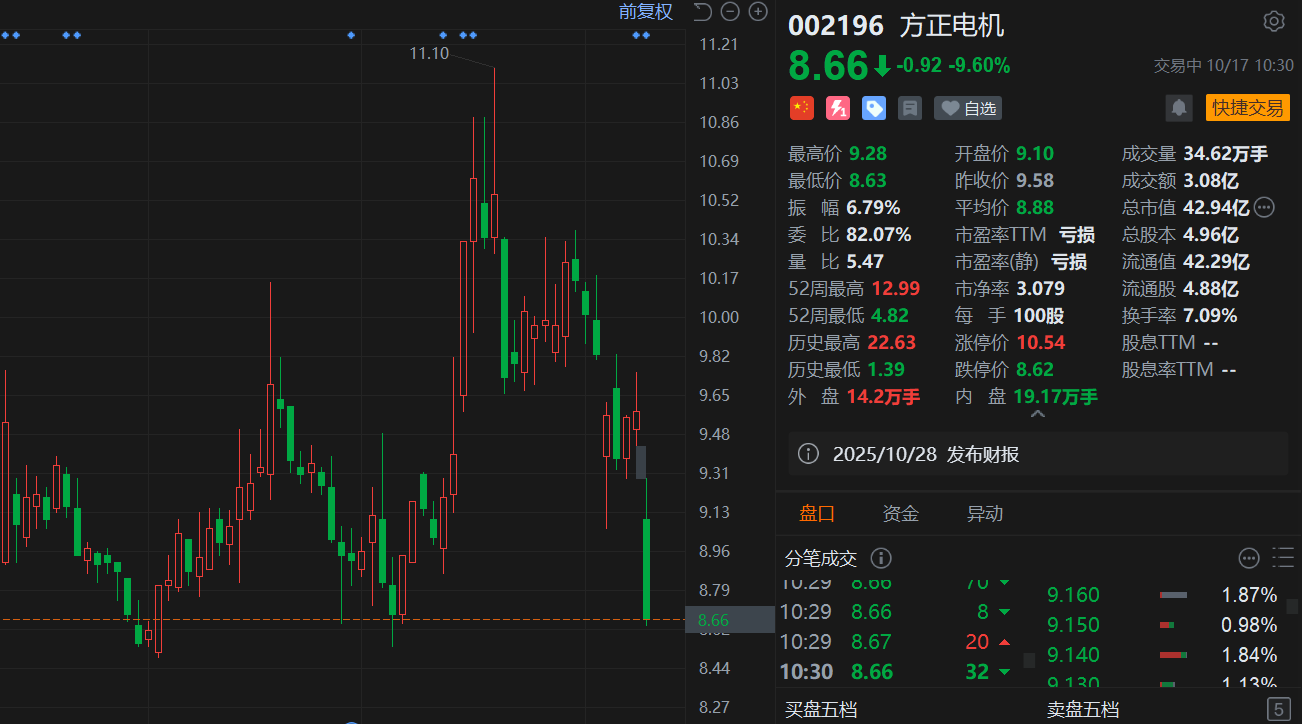Image resolution: width=1302 pixels, height=724 pixels.
Task: Open the settings gear beside stock name
Action: tap(1273, 22)
